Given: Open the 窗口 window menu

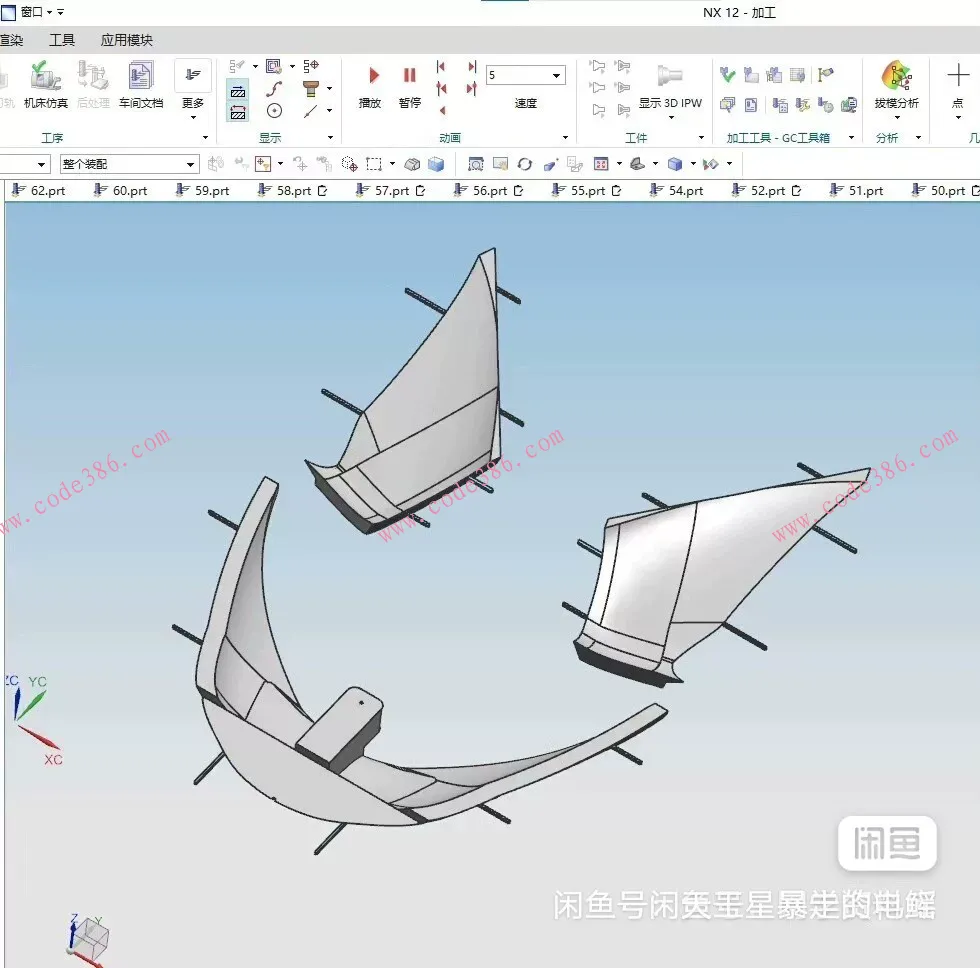Looking at the screenshot, I should tap(31, 12).
